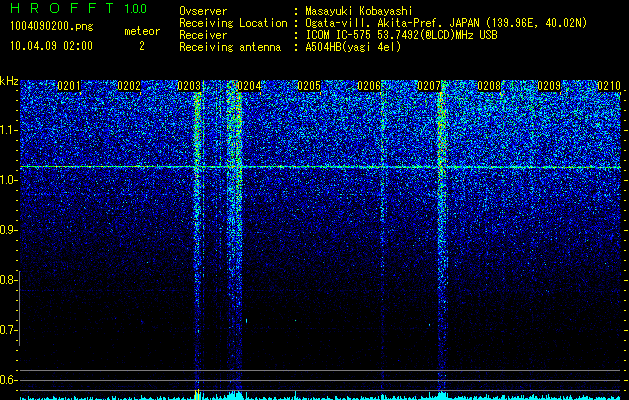Click the HROFFT title text
The height and width of the screenshot is (400, 629).
click(x=63, y=8)
